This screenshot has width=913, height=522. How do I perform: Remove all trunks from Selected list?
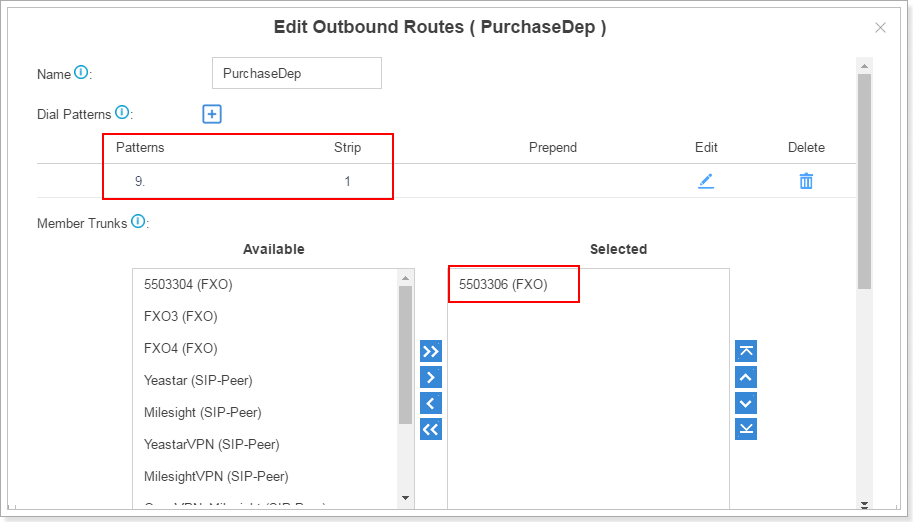click(430, 429)
